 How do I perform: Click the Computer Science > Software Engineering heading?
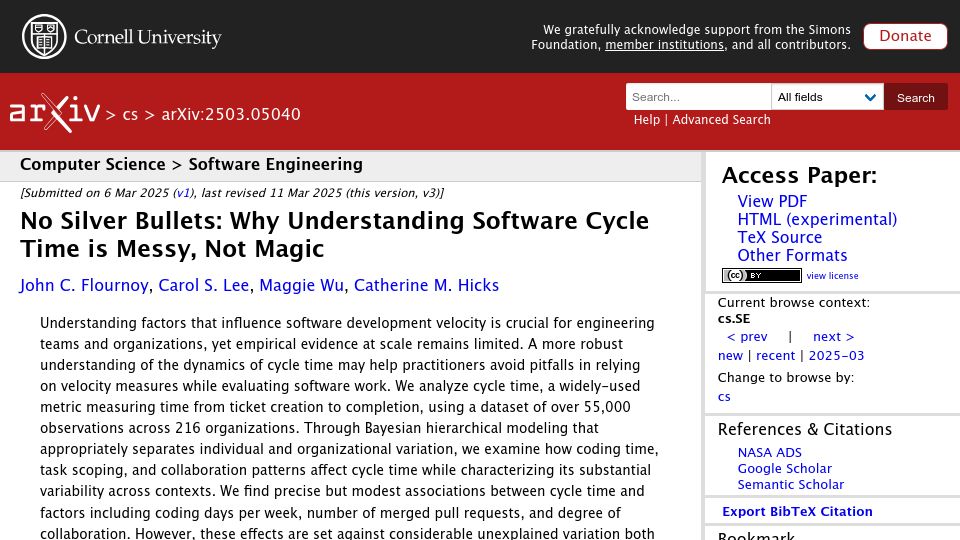191,164
